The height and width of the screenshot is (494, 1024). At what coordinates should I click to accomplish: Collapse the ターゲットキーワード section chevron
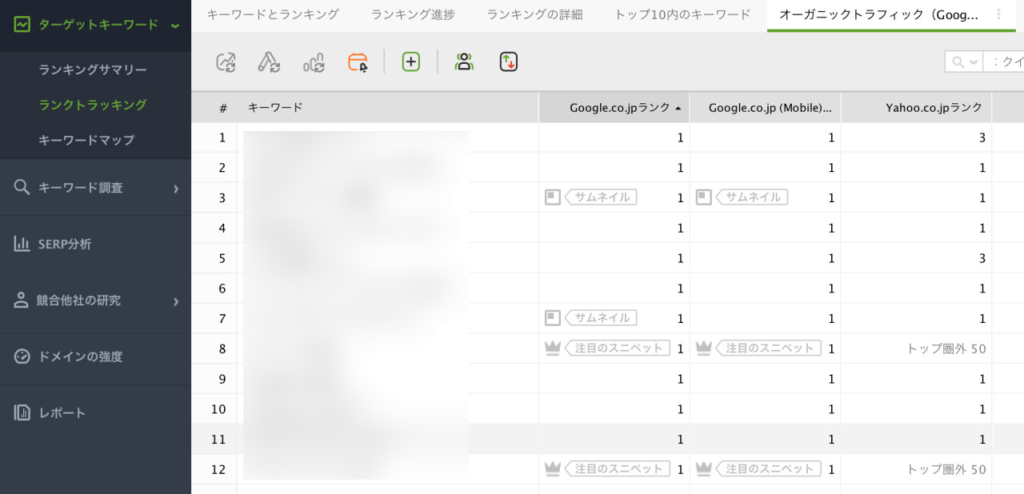pyautogui.click(x=174, y=25)
